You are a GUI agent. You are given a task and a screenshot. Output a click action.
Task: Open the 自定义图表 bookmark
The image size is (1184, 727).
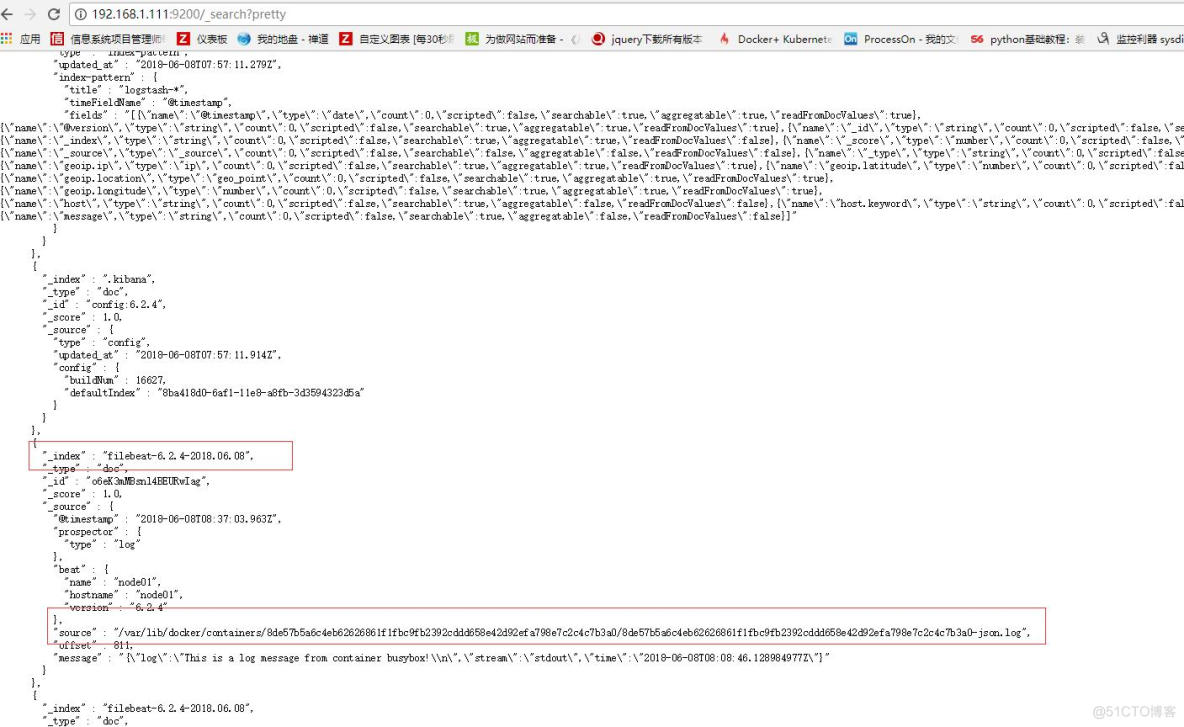pyautogui.click(x=396, y=39)
